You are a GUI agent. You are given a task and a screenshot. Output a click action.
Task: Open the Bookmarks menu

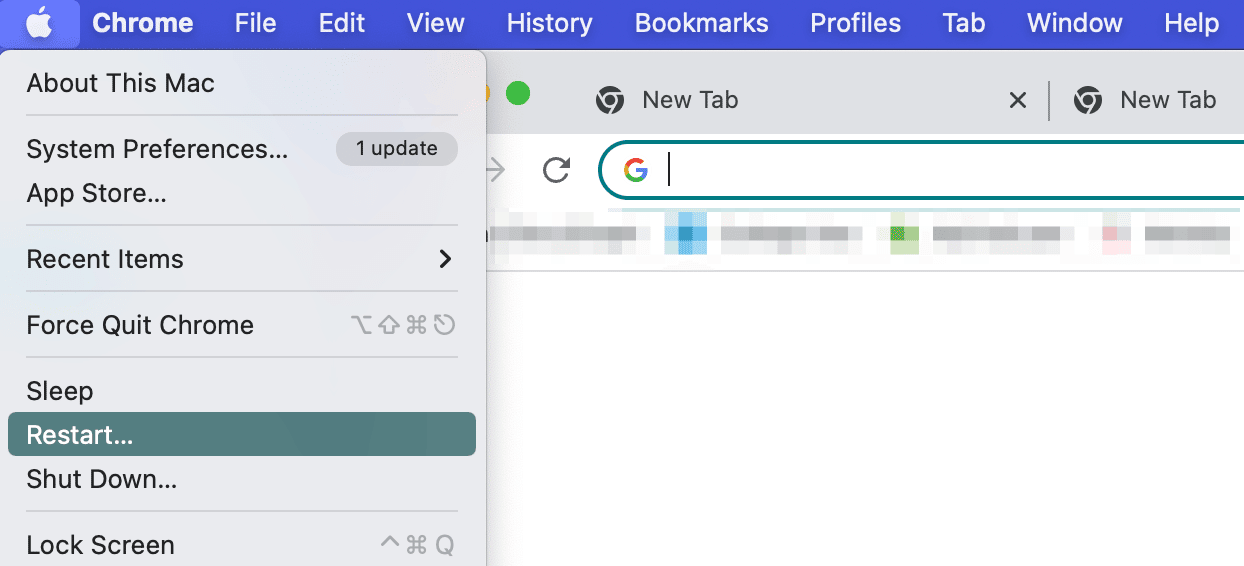(x=701, y=23)
